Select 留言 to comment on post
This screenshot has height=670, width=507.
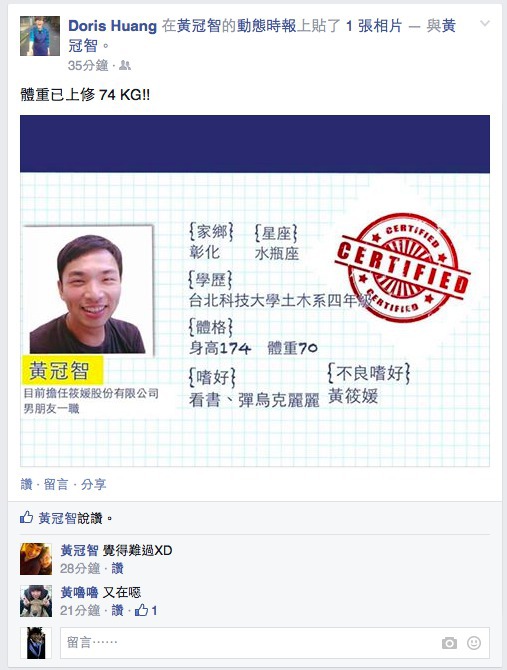pos(56,484)
